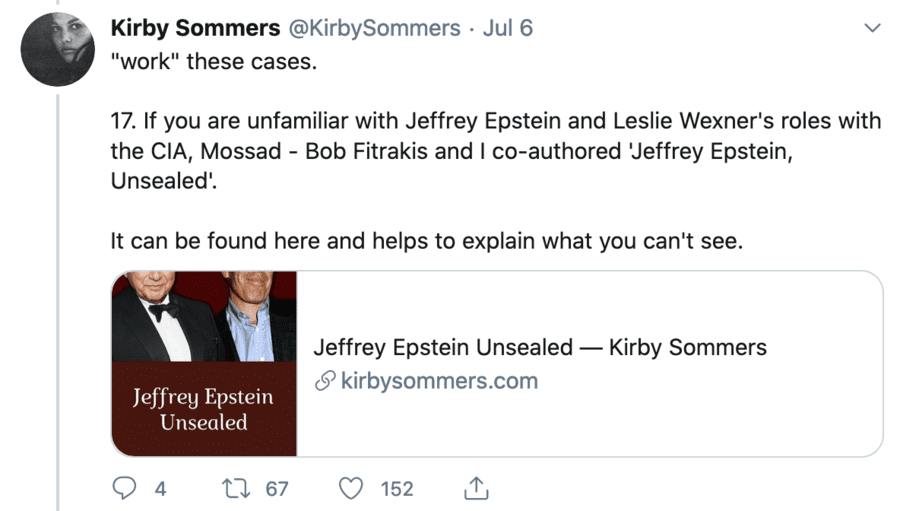
Task: Open the share tweet icon
Action: tap(477, 488)
